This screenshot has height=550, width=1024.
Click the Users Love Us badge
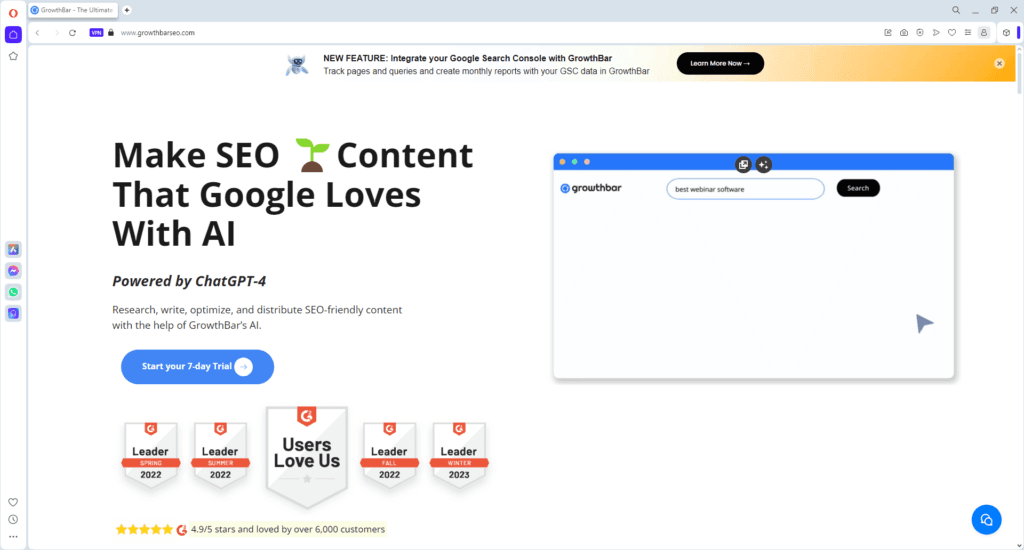point(306,457)
